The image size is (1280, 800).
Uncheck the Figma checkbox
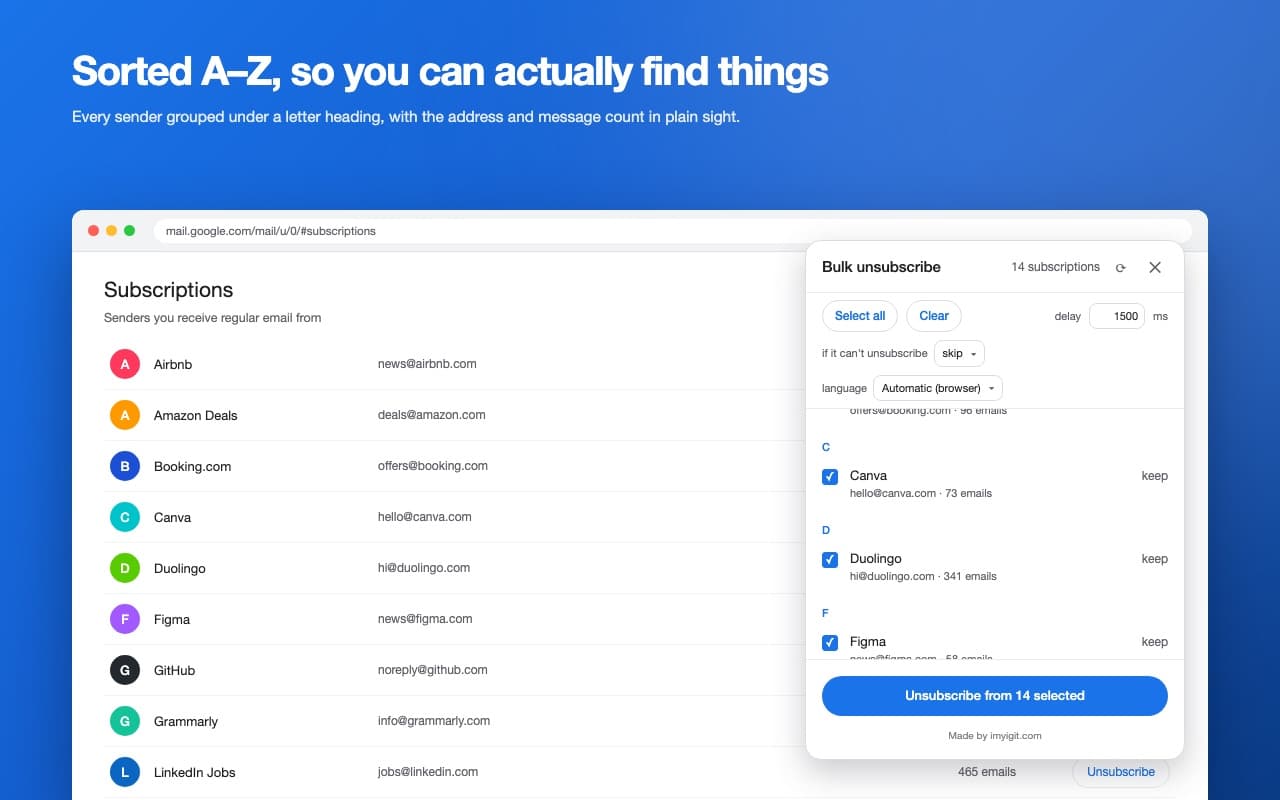point(830,643)
